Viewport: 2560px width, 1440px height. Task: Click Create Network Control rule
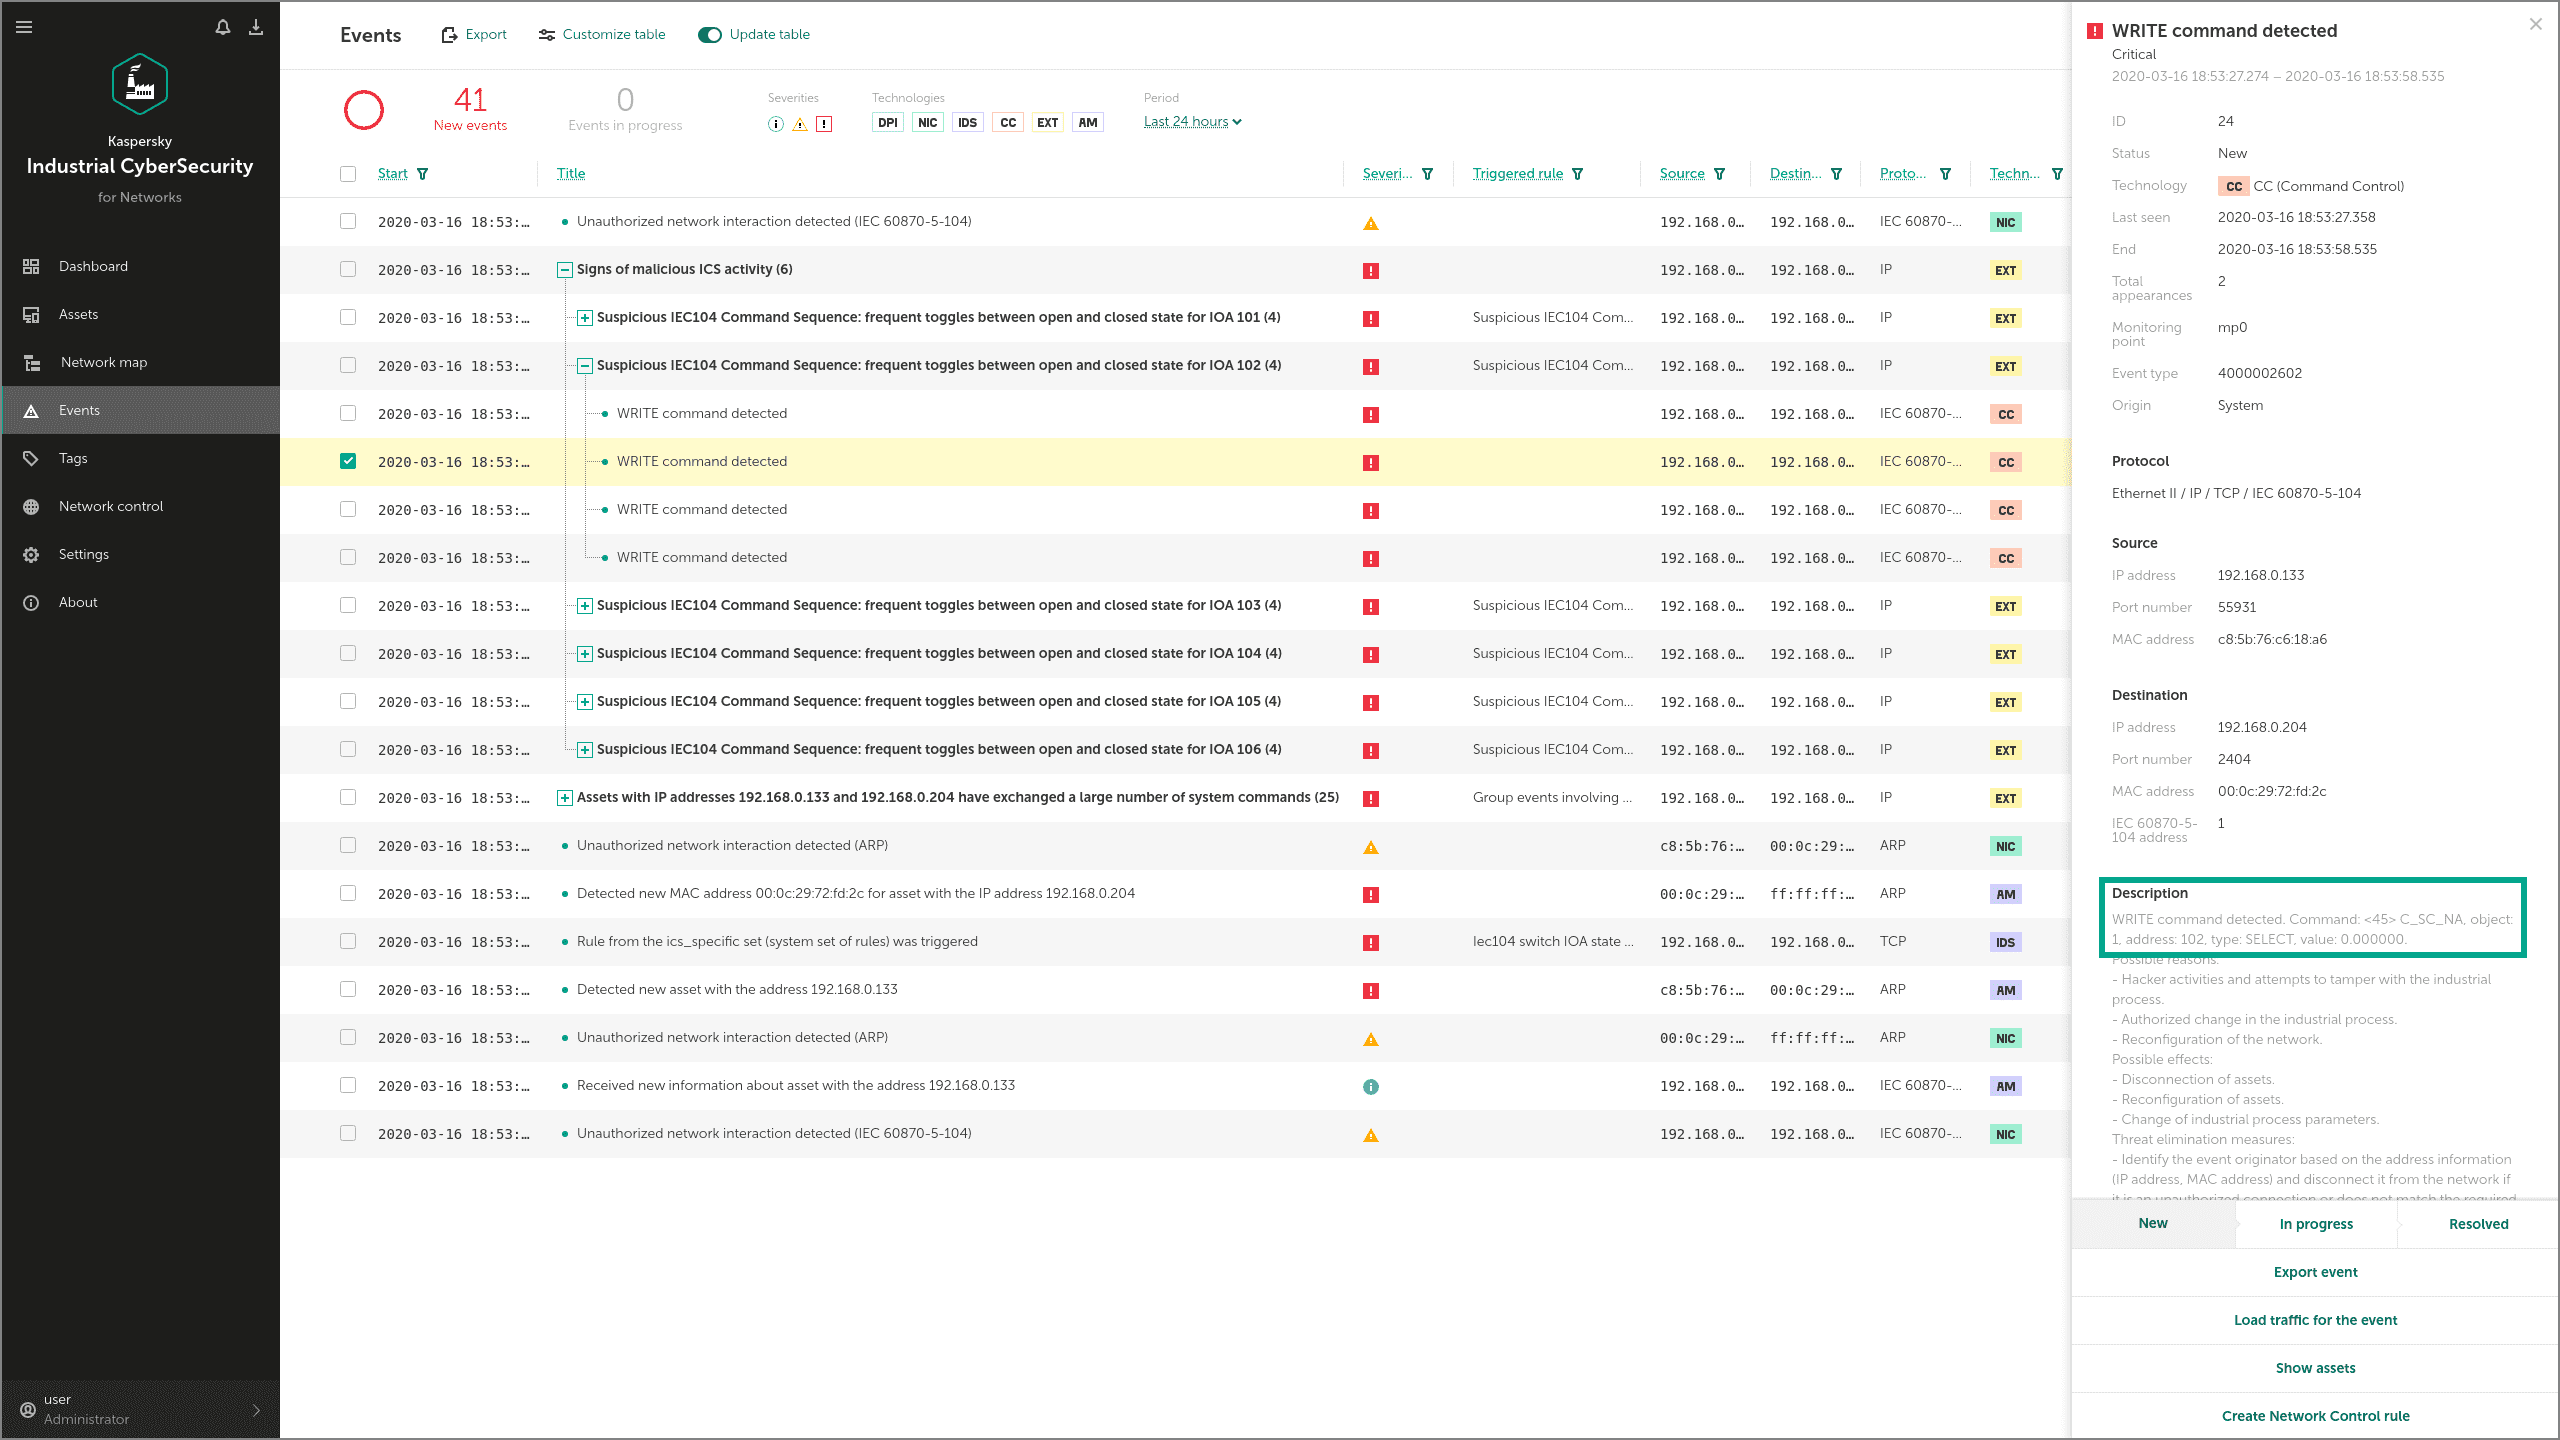pos(2315,1416)
